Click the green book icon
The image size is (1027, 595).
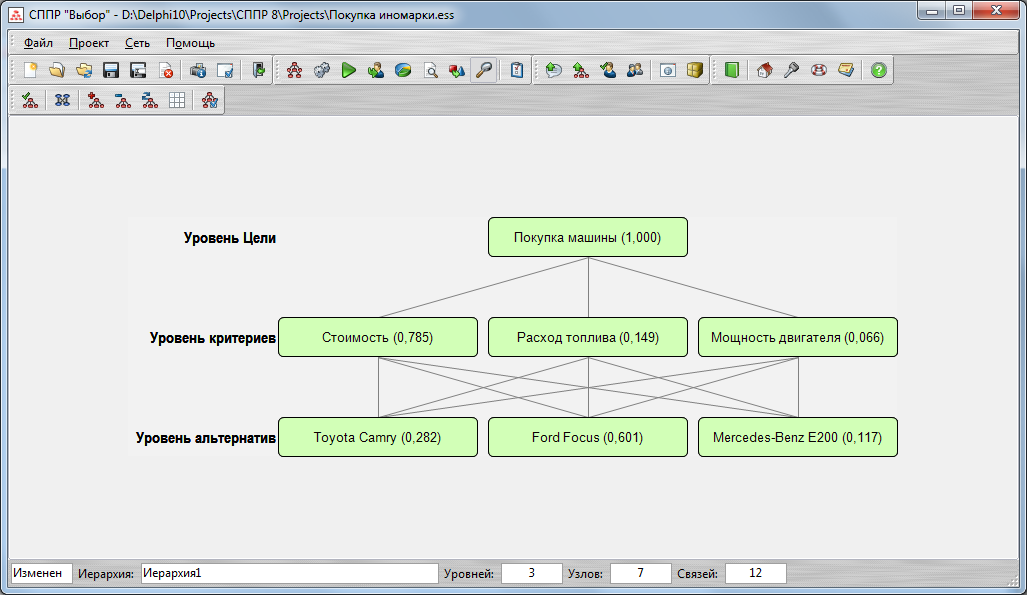point(731,70)
